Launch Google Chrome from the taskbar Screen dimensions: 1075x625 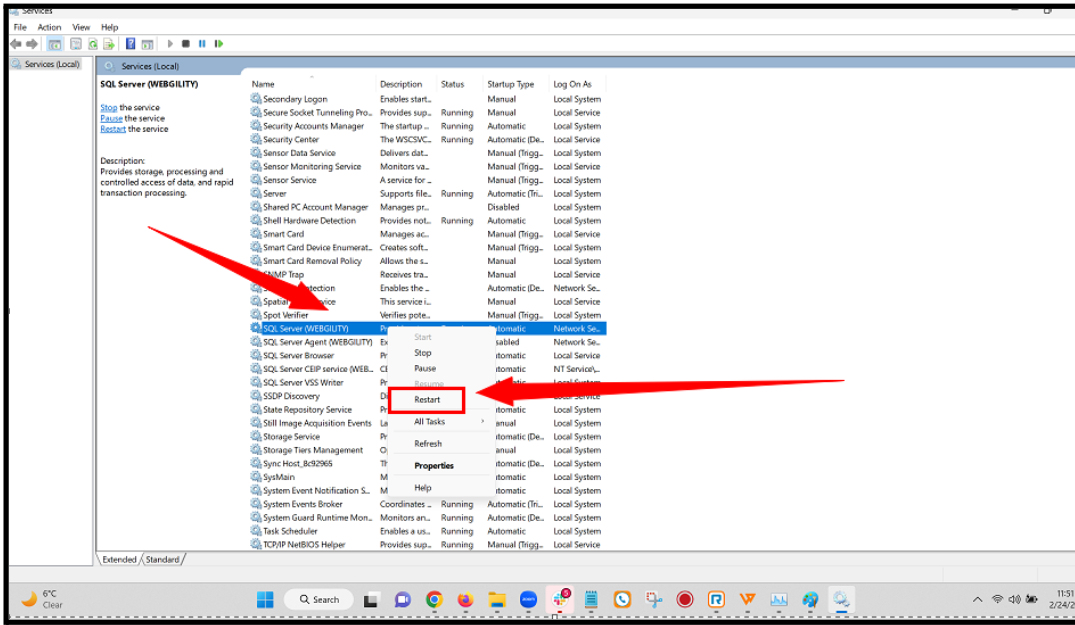click(x=434, y=600)
